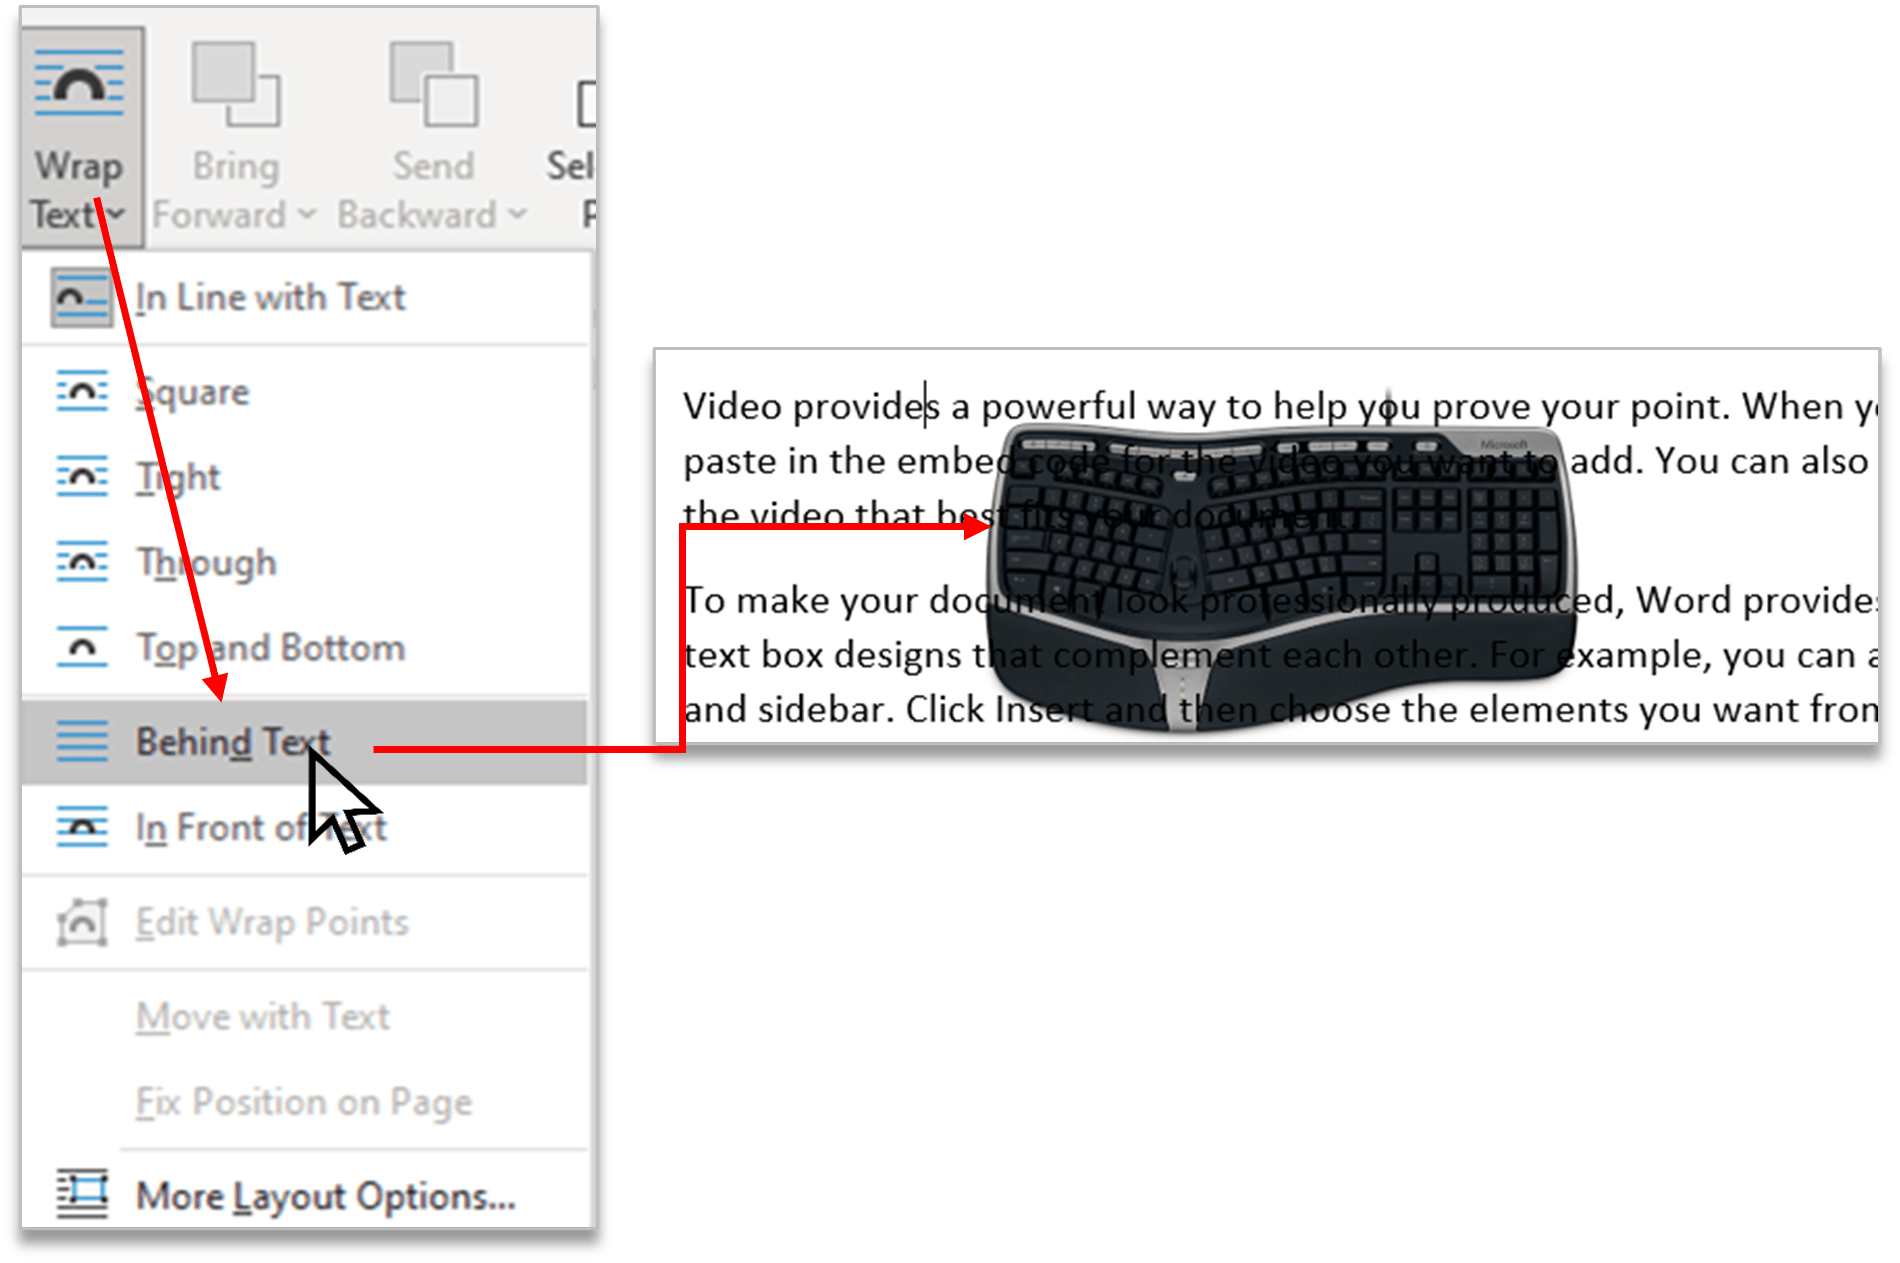Open More Layout Options from the menu

click(323, 1196)
